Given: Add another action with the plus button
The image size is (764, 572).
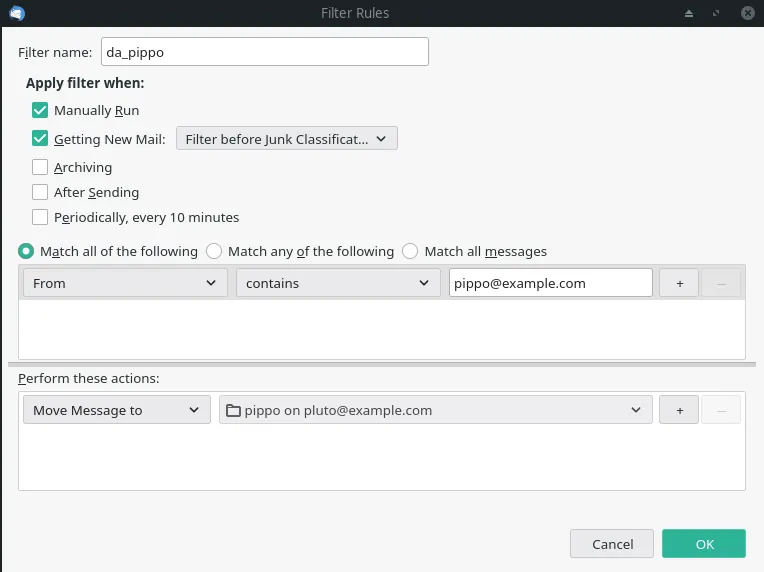Looking at the screenshot, I should [x=680, y=410].
